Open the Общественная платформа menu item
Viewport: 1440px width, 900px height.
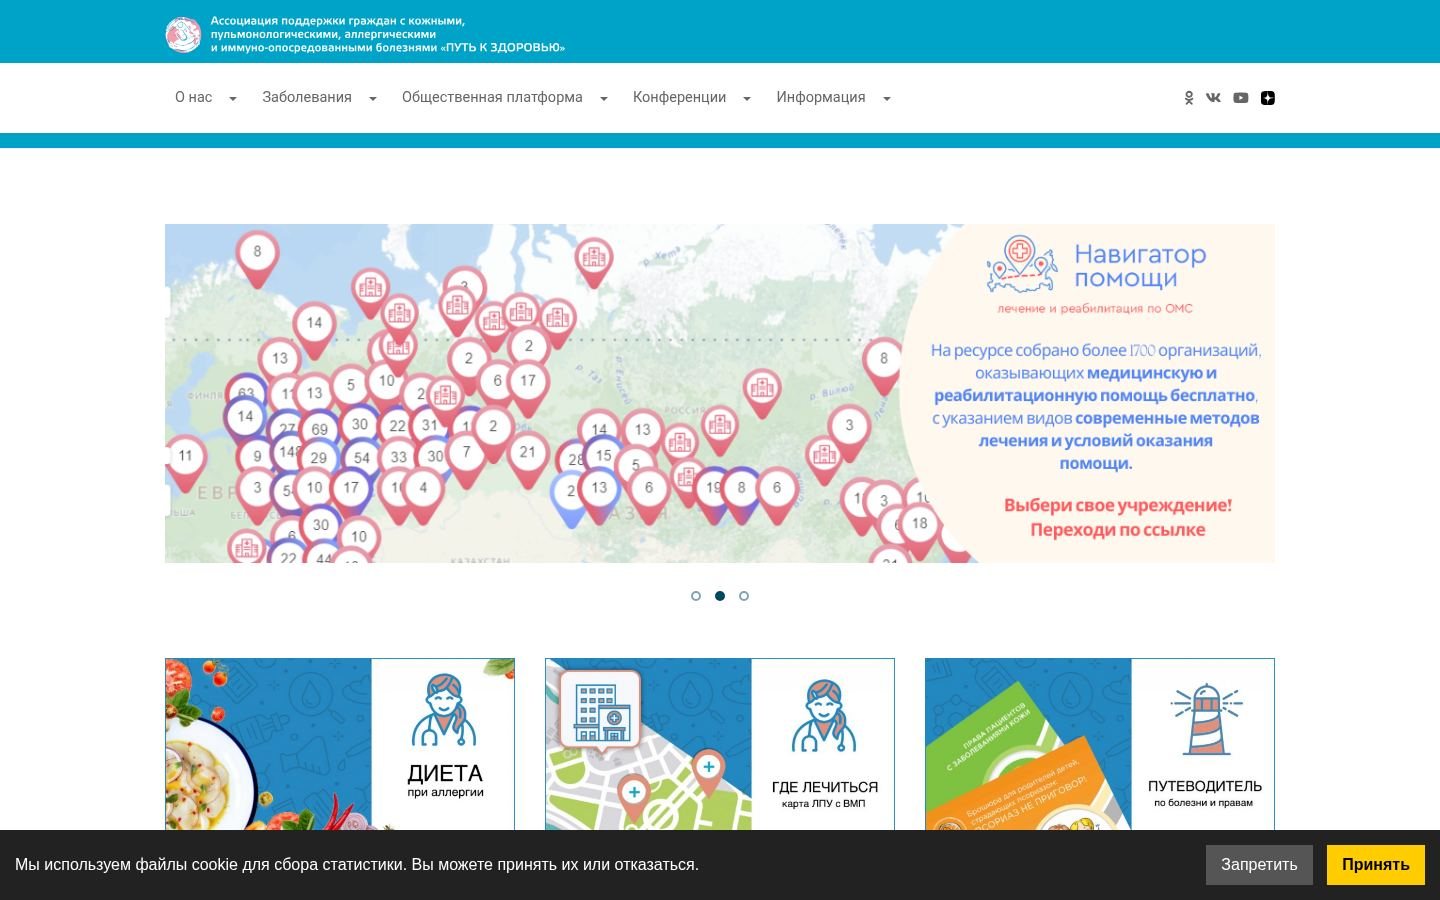(492, 97)
